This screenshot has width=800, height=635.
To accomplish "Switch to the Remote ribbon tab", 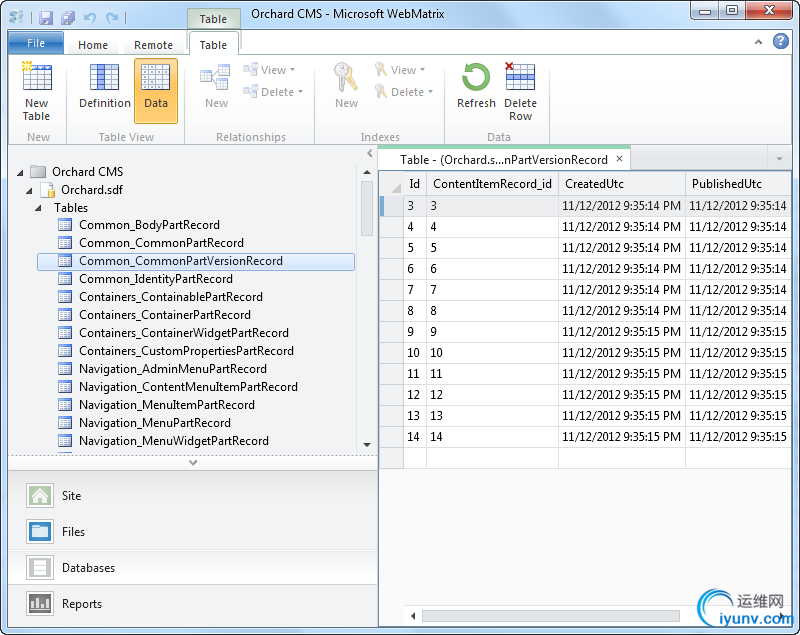I will (x=153, y=45).
